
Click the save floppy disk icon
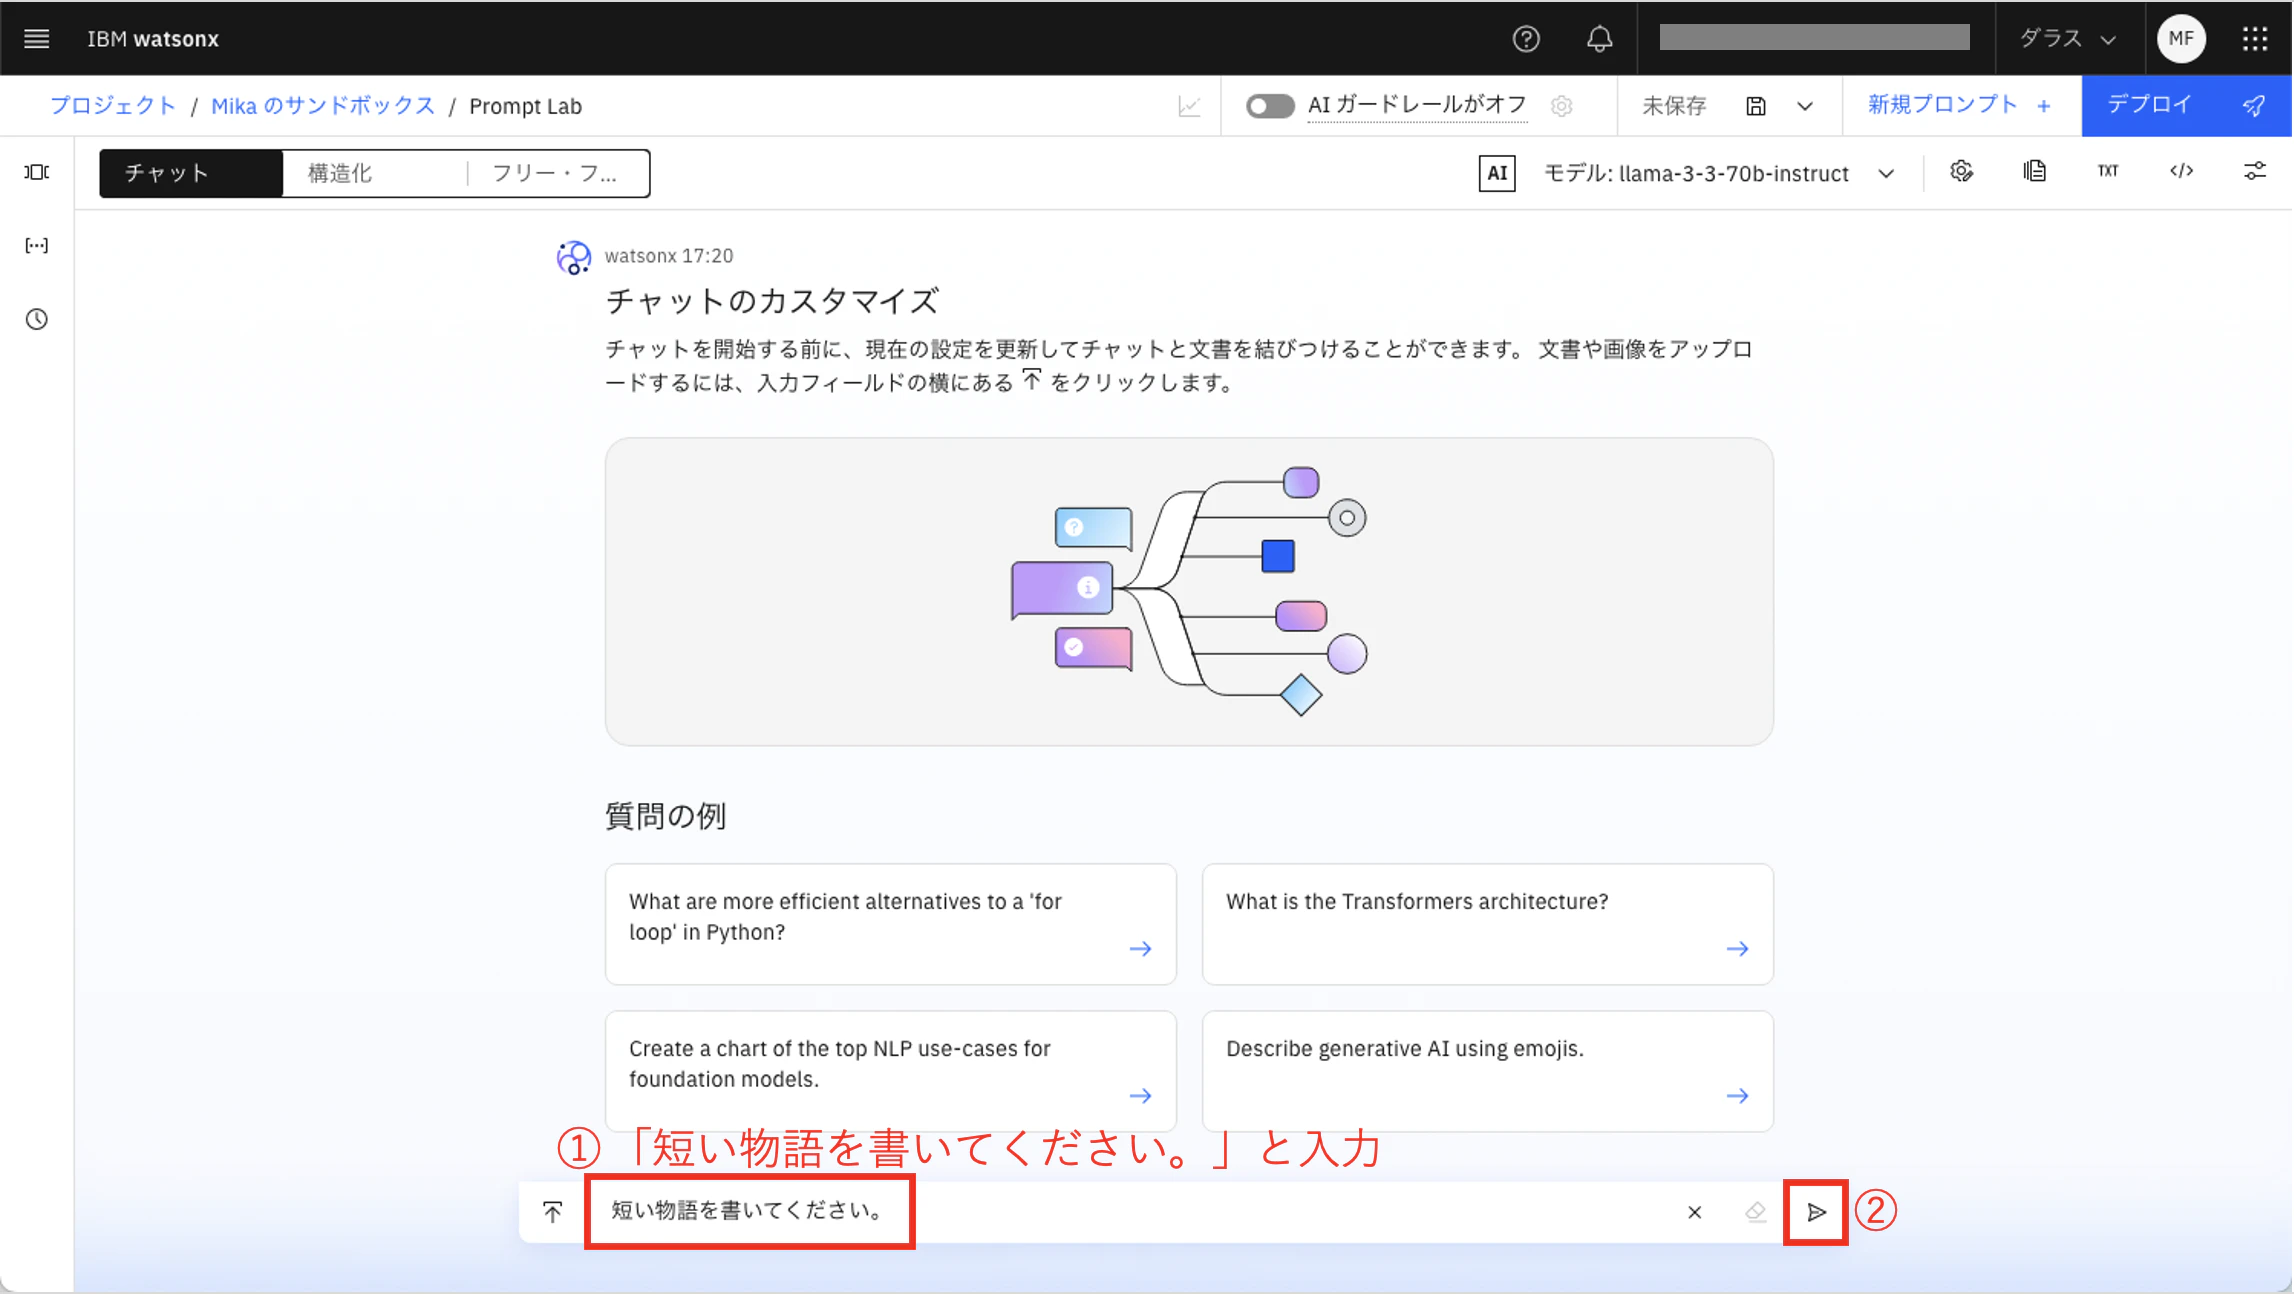pos(1755,105)
